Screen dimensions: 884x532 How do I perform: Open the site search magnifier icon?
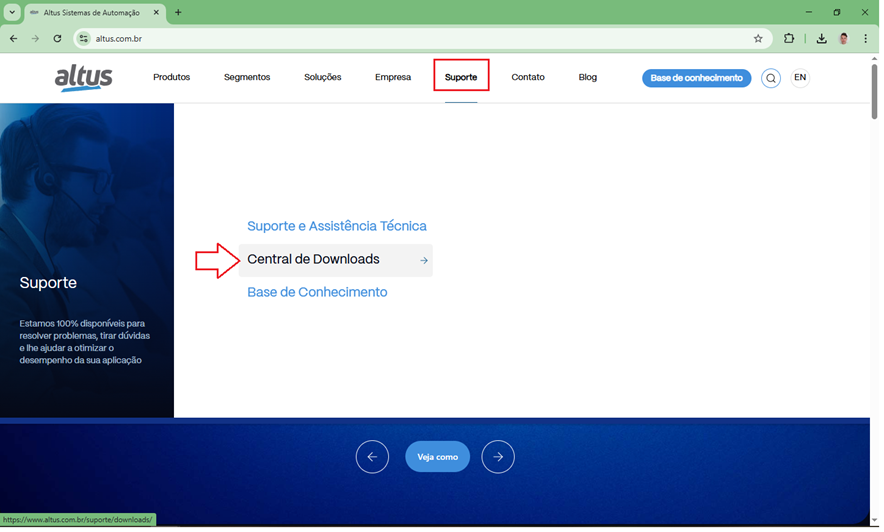pyautogui.click(x=770, y=78)
